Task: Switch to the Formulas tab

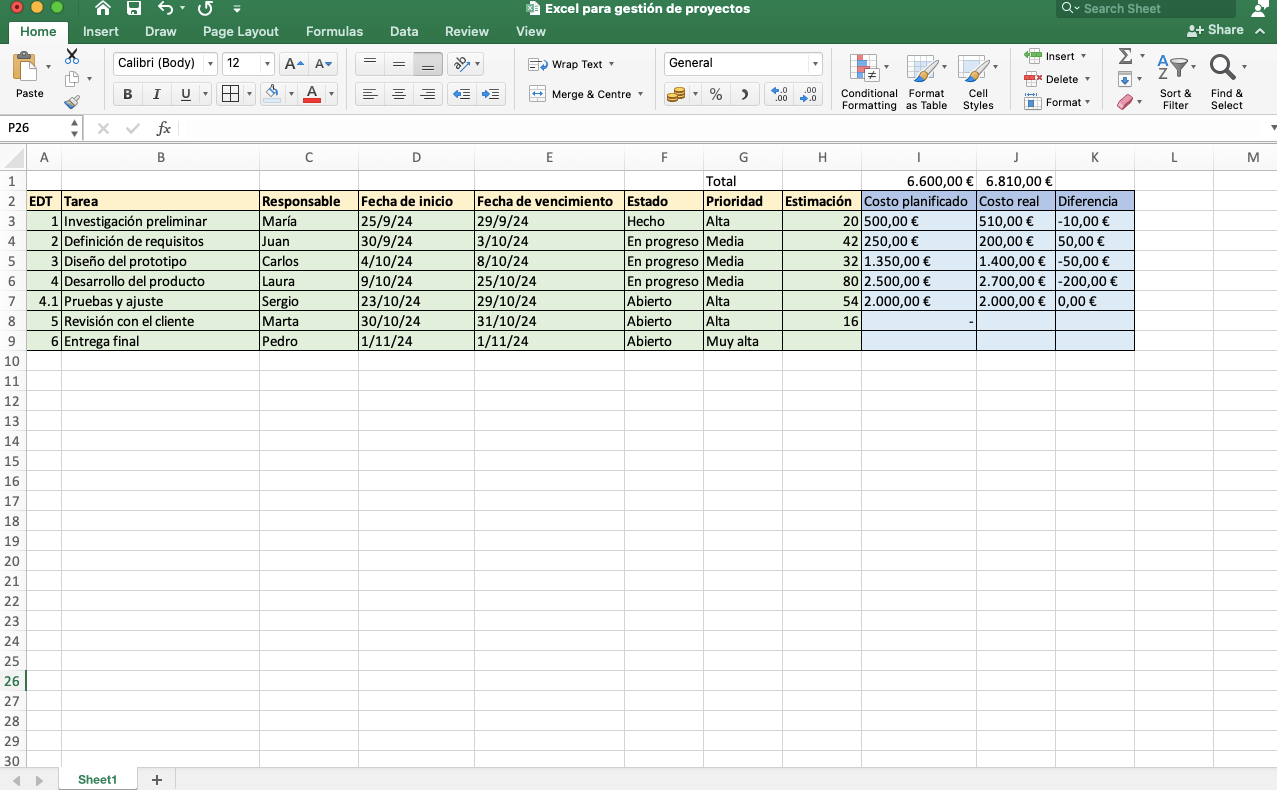Action: (x=334, y=31)
